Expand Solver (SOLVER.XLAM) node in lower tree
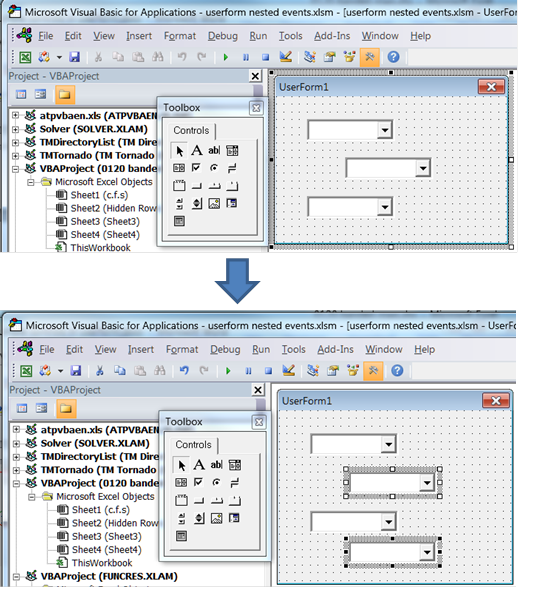The image size is (548, 604). click(x=16, y=443)
